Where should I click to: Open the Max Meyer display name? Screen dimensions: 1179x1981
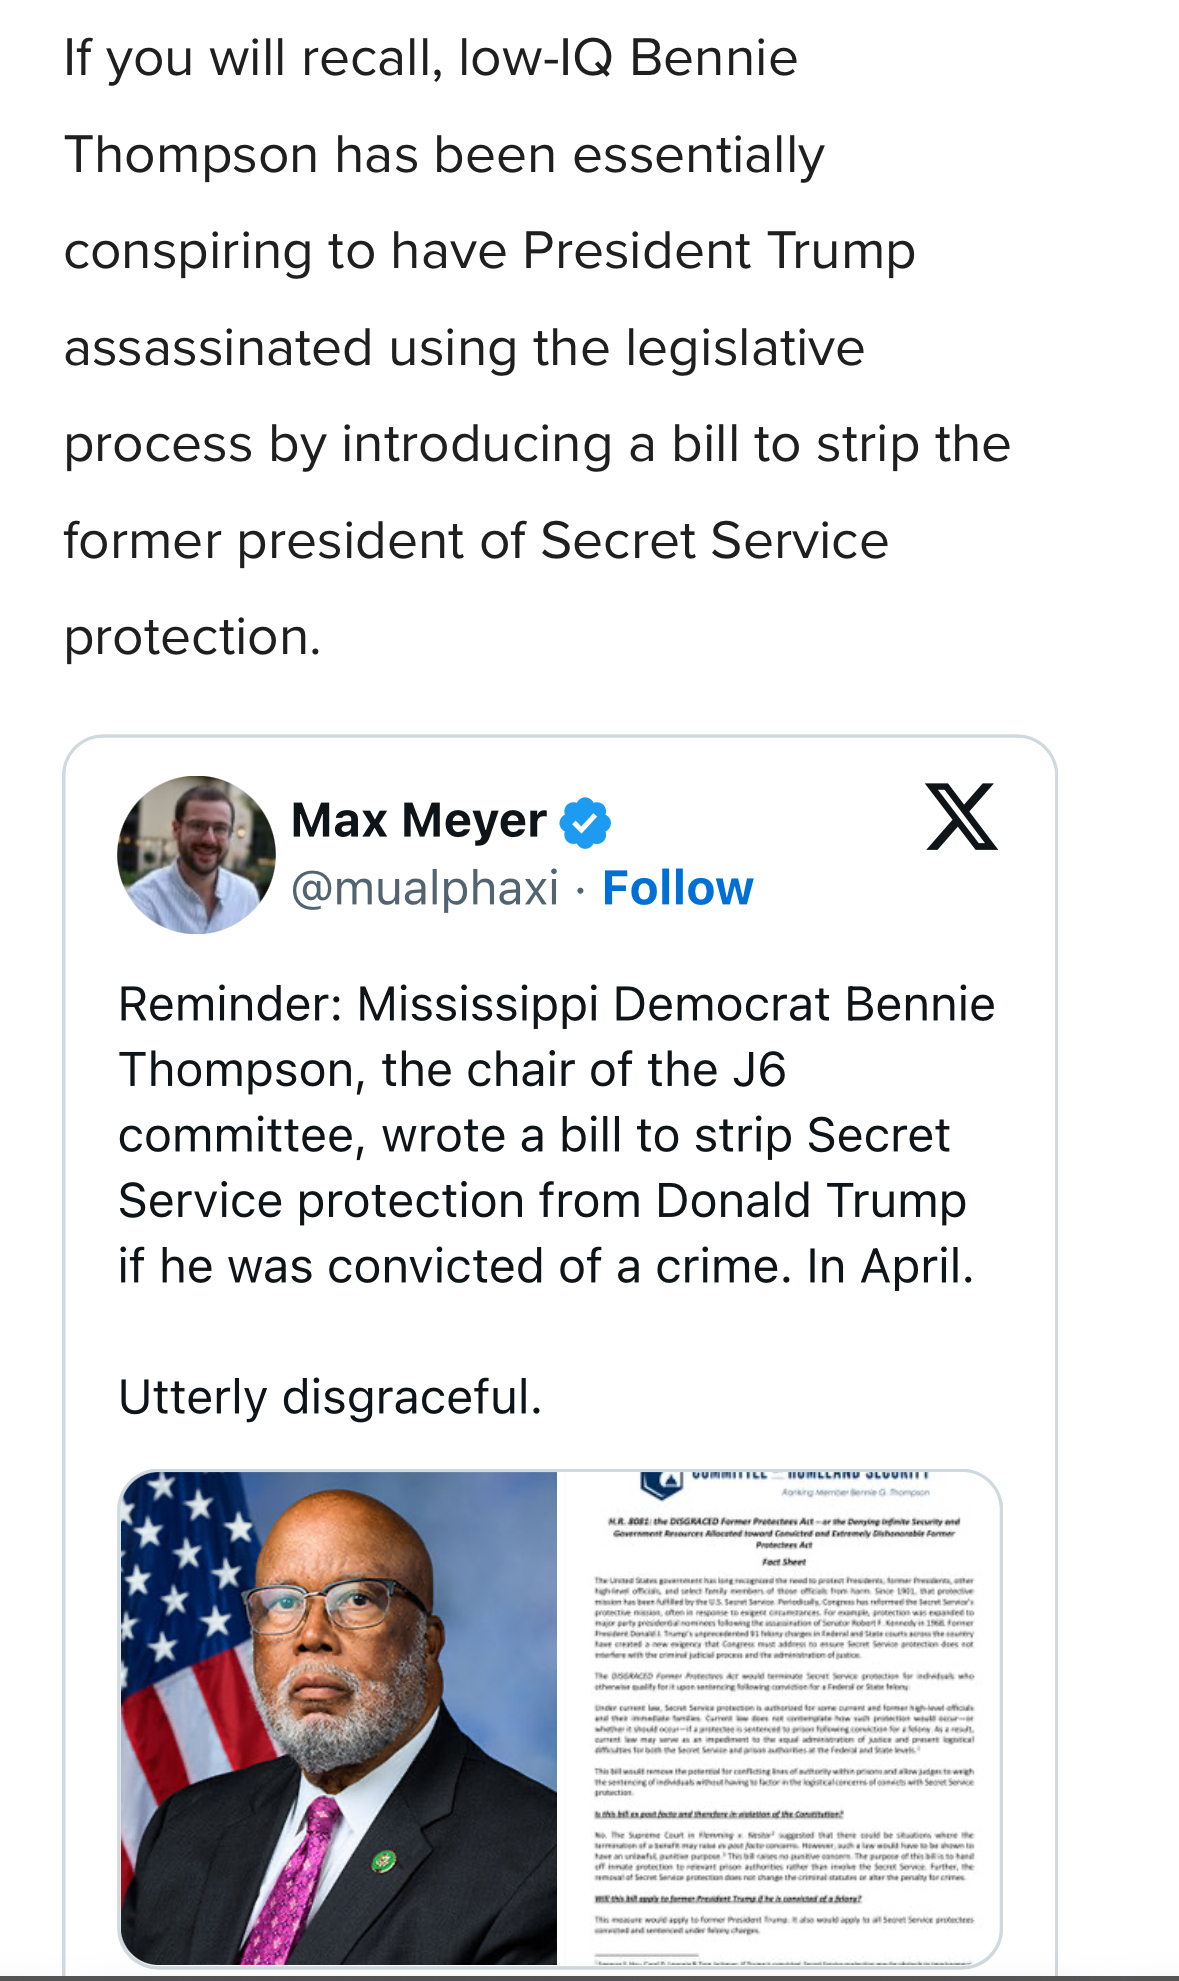[x=418, y=821]
